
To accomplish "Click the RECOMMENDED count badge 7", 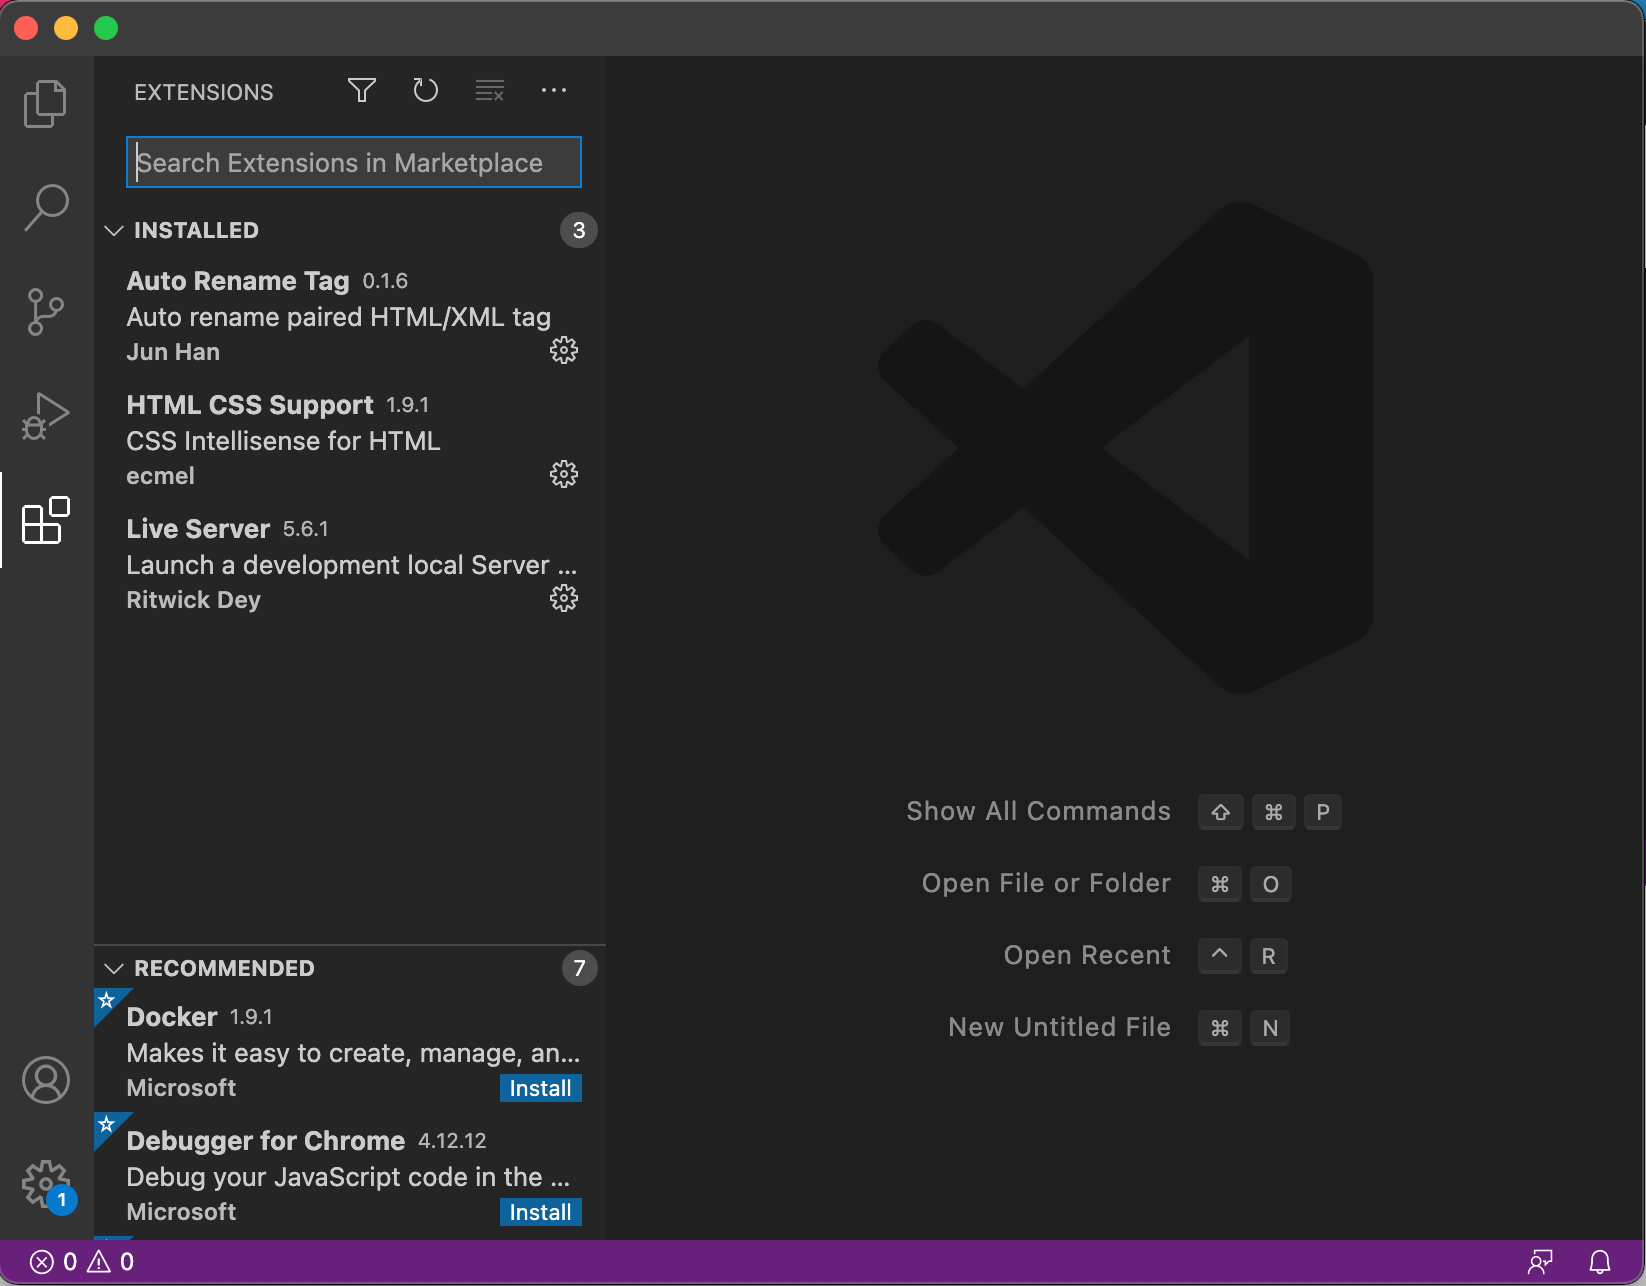I will tap(579, 968).
